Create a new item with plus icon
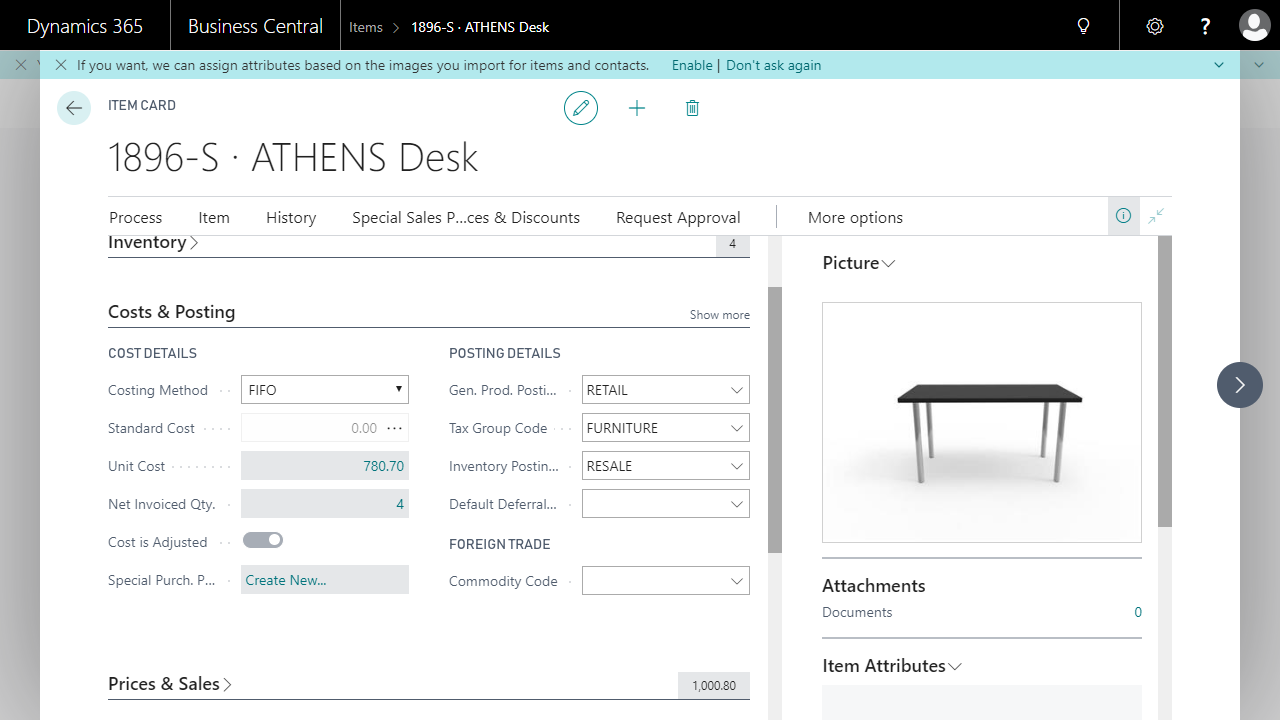This screenshot has height=720, width=1280. click(x=637, y=107)
